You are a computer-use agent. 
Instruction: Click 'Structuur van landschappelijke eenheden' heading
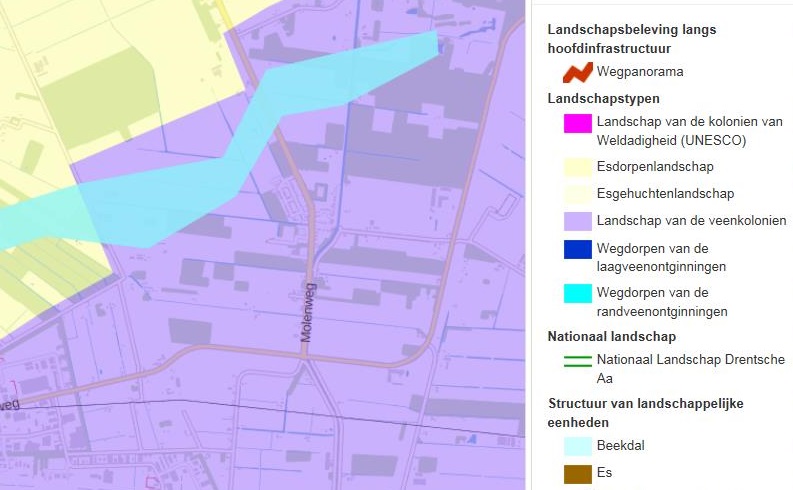coord(645,413)
